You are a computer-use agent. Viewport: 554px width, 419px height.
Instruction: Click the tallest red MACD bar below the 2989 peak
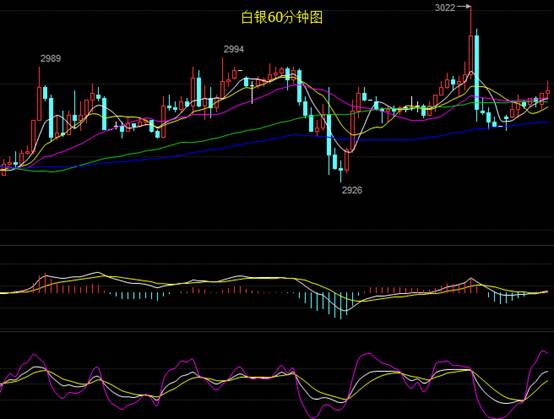45,283
